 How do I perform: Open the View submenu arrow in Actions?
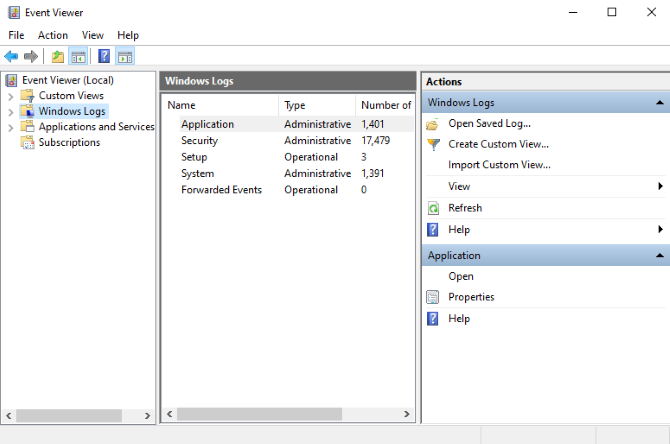pyautogui.click(x=660, y=186)
